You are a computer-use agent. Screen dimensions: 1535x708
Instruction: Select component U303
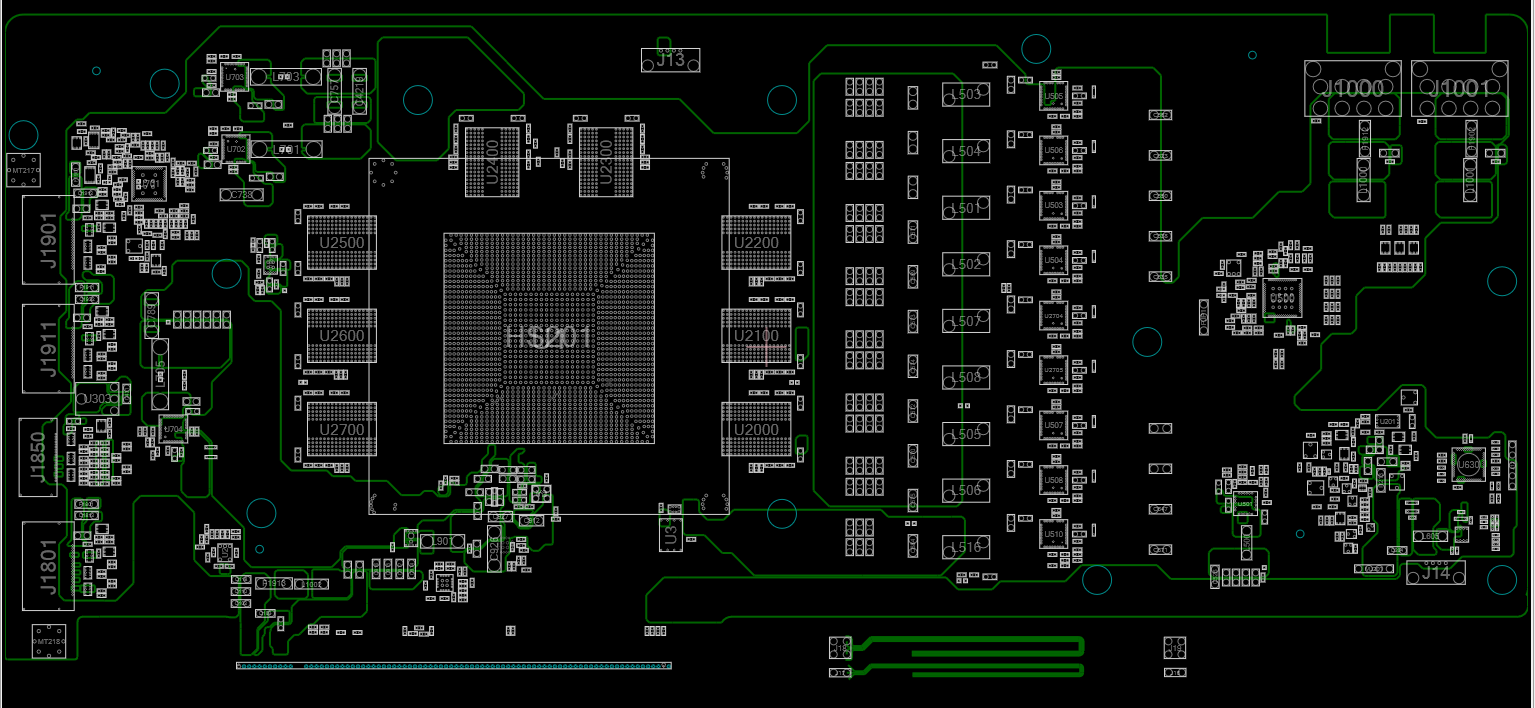97,398
